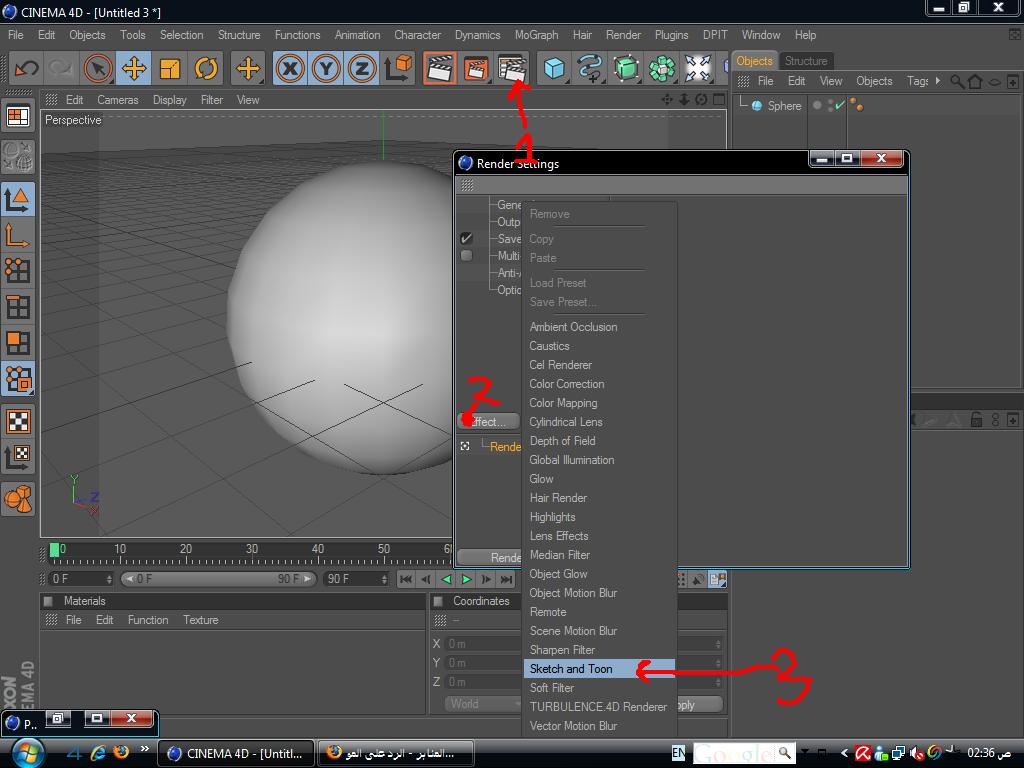Switch to Edges mode in left palette
This screenshot has height=768, width=1024.
18,306
